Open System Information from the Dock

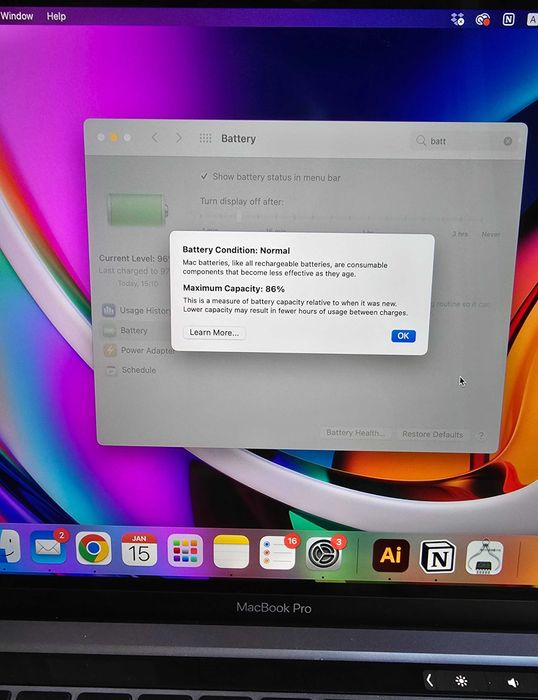[x=484, y=558]
